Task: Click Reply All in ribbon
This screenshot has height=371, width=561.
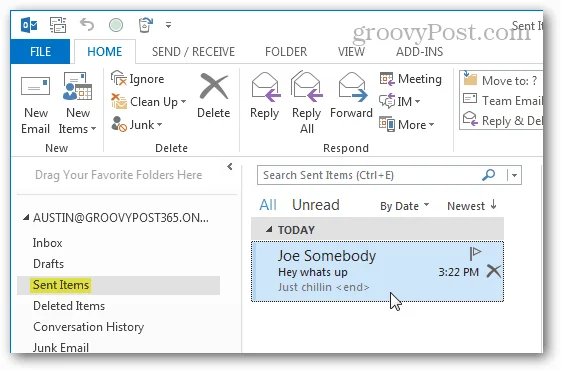Action: pyautogui.click(x=307, y=103)
